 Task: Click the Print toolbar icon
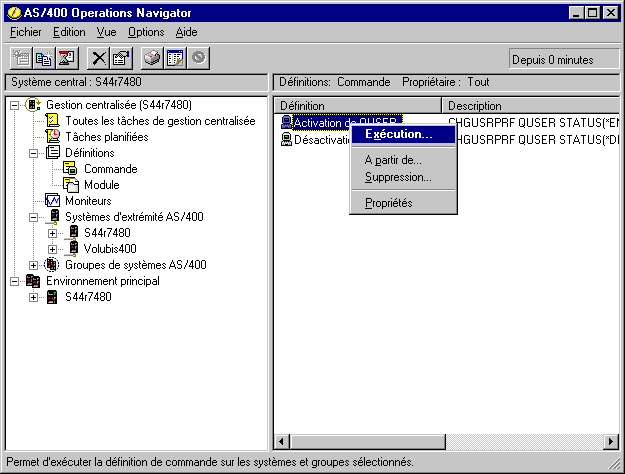(152, 58)
